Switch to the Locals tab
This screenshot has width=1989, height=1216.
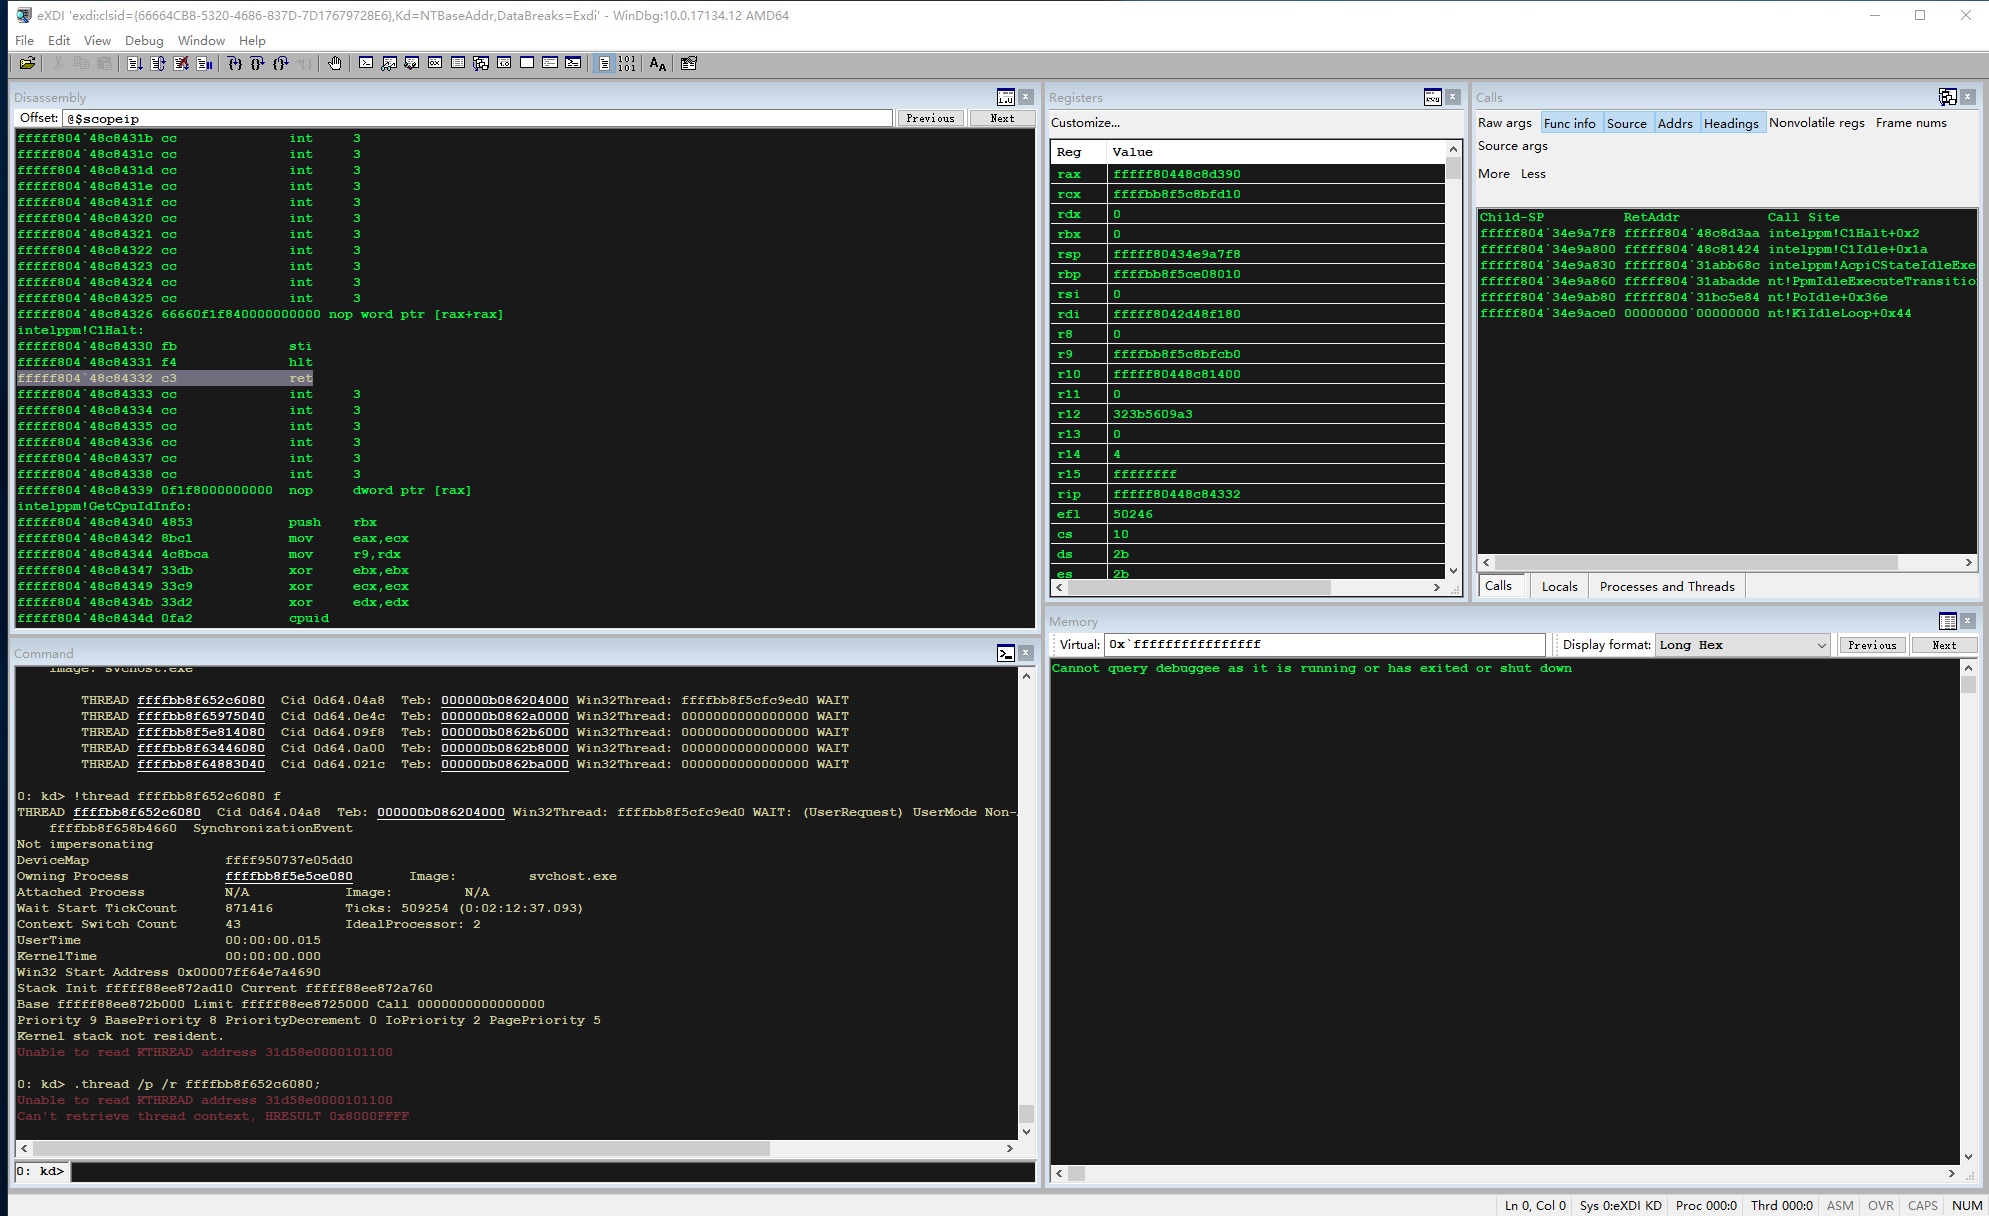click(1559, 586)
